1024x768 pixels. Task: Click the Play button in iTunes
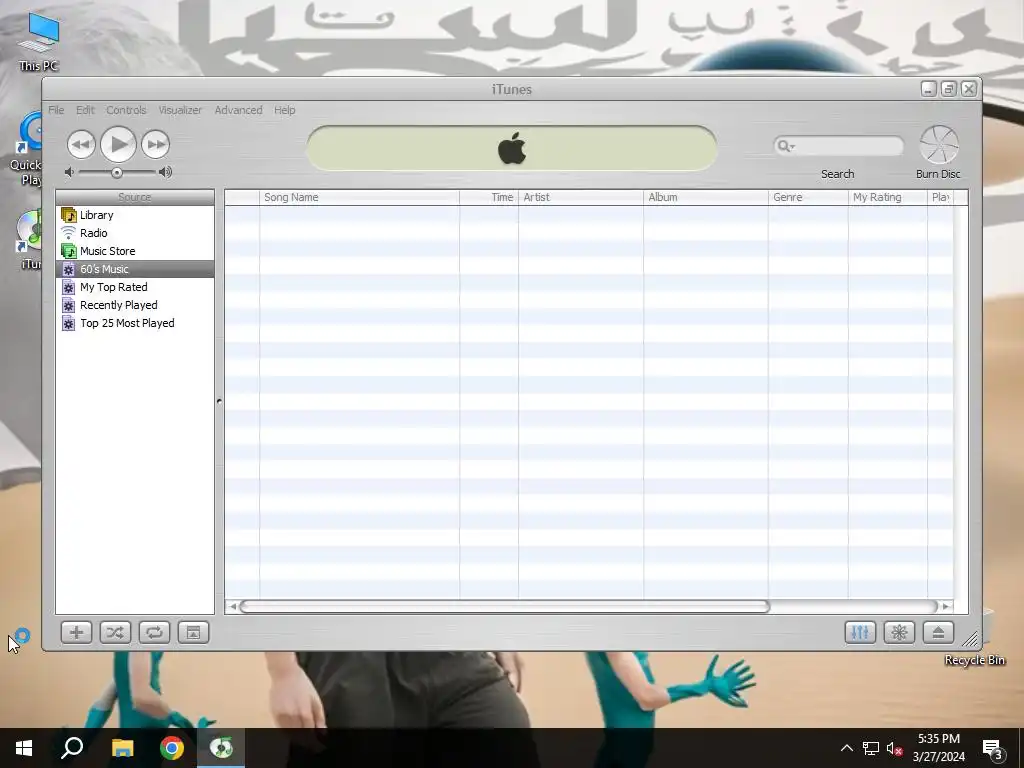point(118,144)
